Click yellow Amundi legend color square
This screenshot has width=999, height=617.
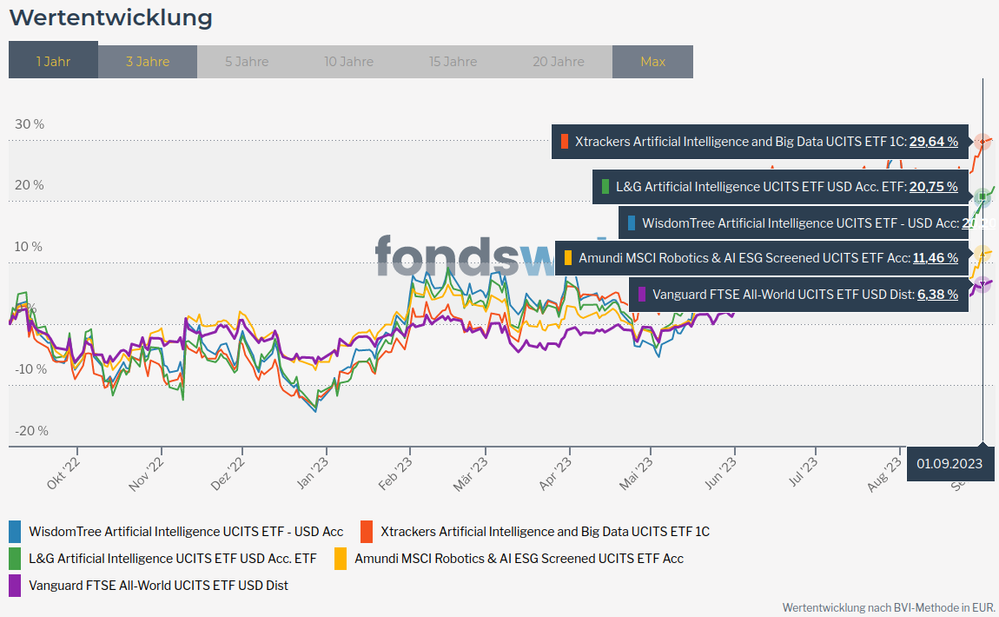pyautogui.click(x=340, y=558)
